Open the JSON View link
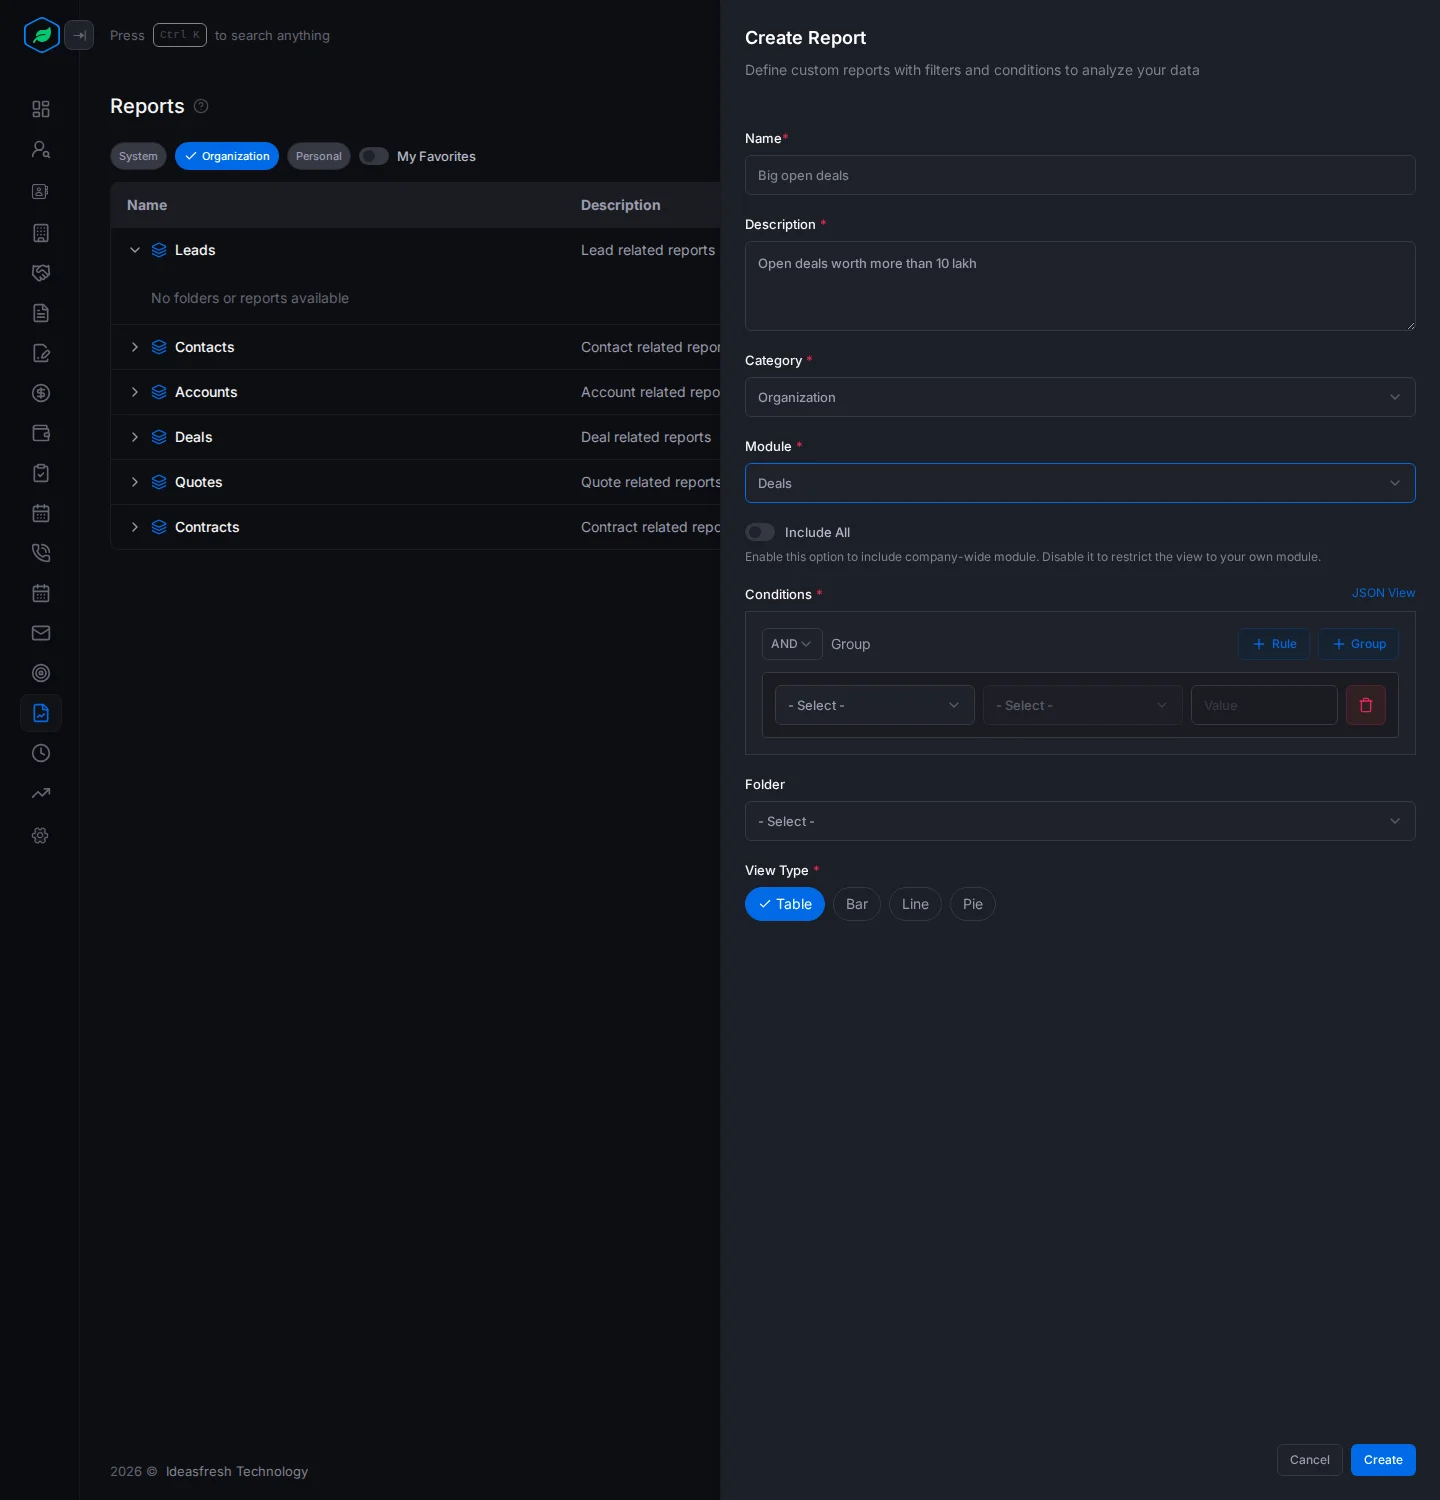This screenshot has height=1500, width=1440. [1384, 593]
